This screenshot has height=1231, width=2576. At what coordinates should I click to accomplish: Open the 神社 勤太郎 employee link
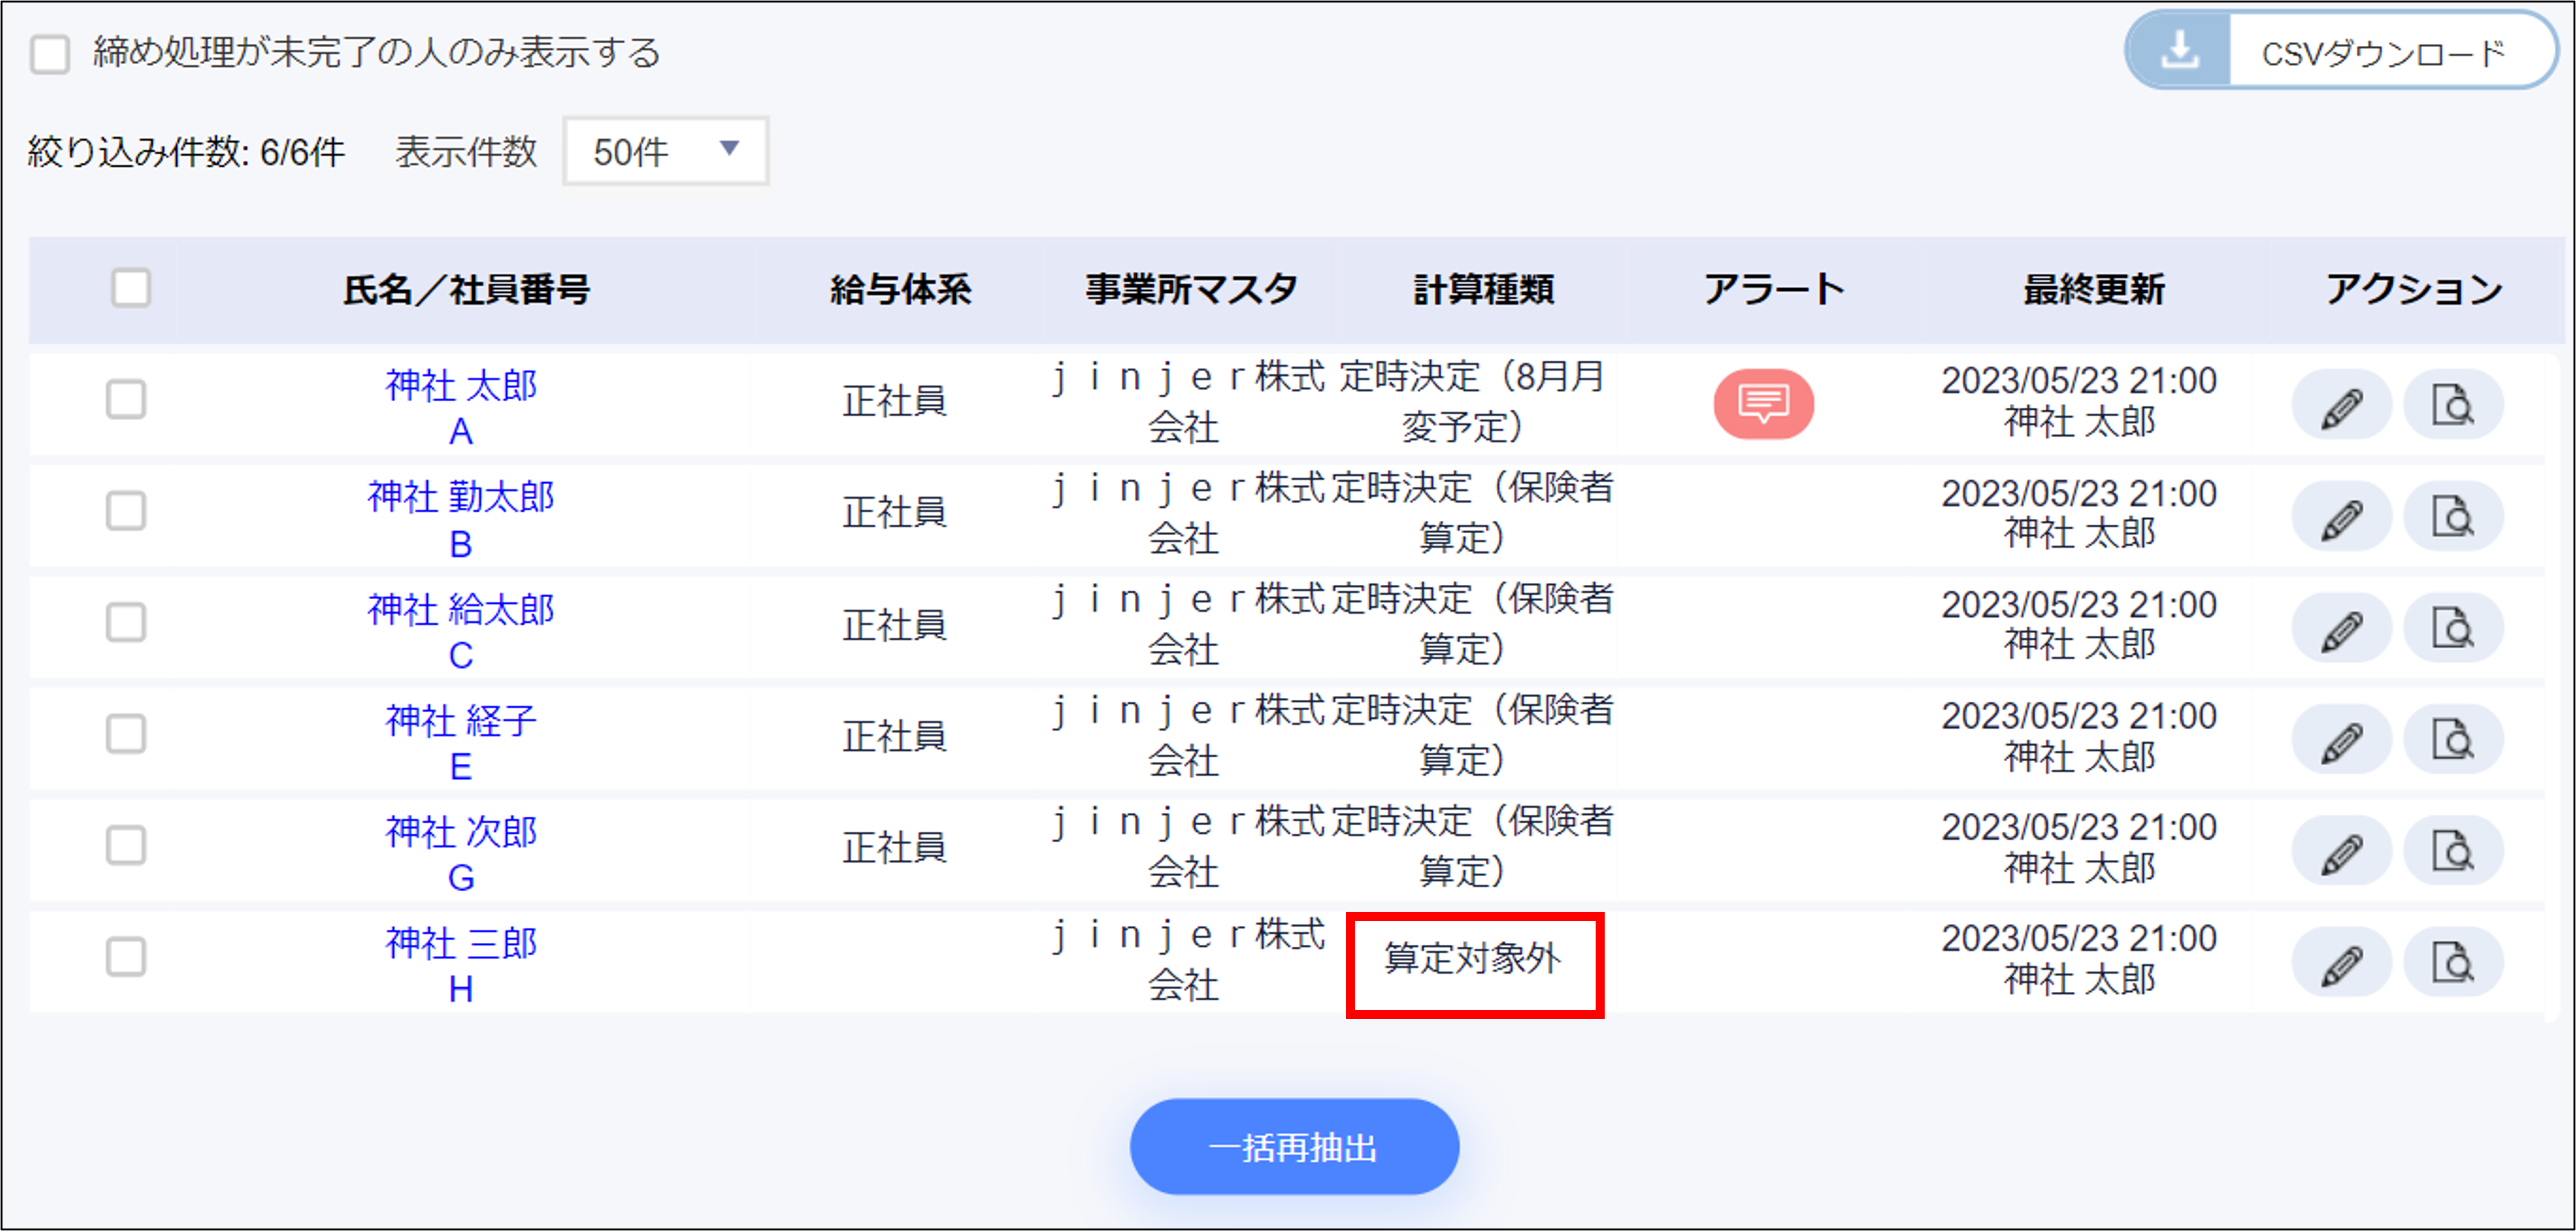(x=460, y=497)
